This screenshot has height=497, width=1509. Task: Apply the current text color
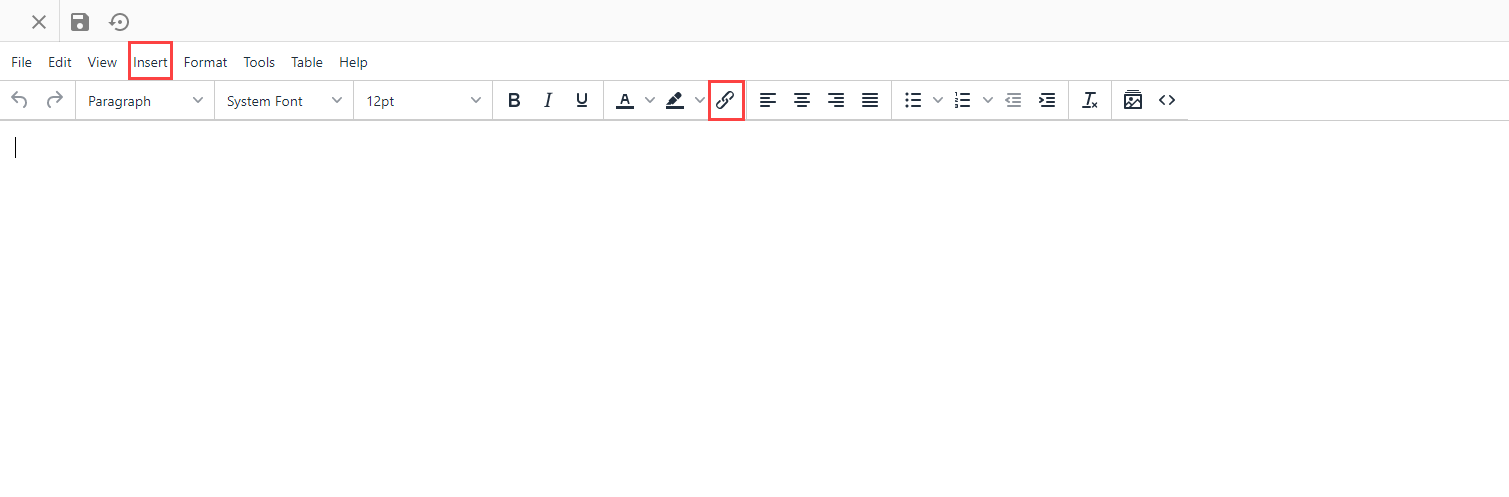[x=625, y=100]
